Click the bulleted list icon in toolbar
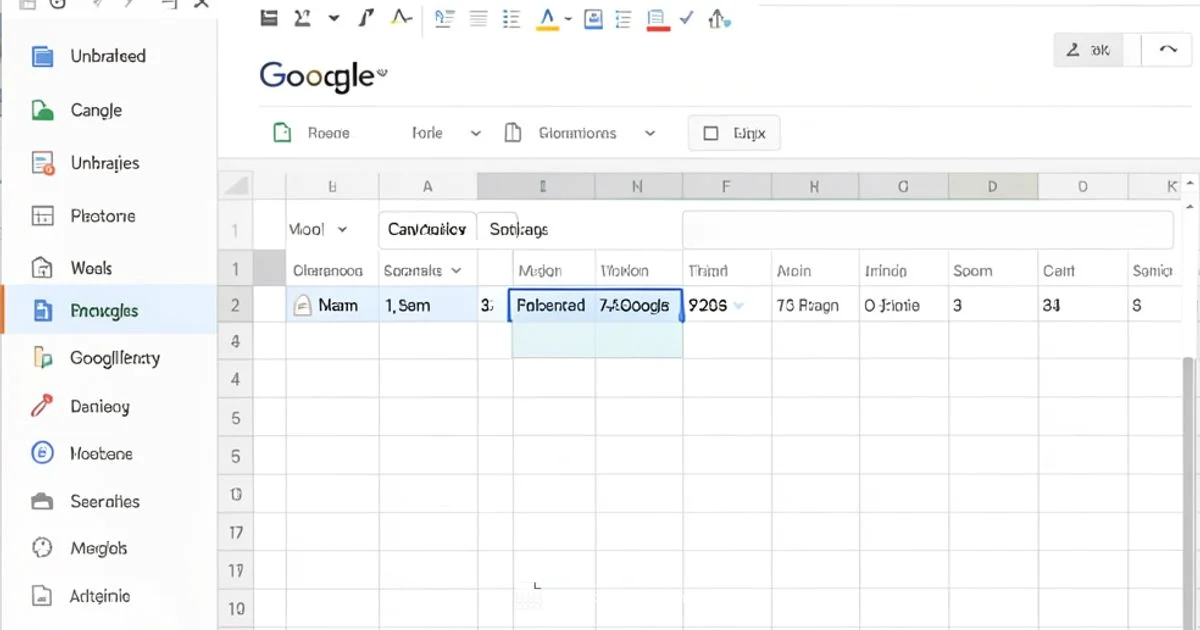Viewport: 1200px width, 630px height. click(x=512, y=19)
